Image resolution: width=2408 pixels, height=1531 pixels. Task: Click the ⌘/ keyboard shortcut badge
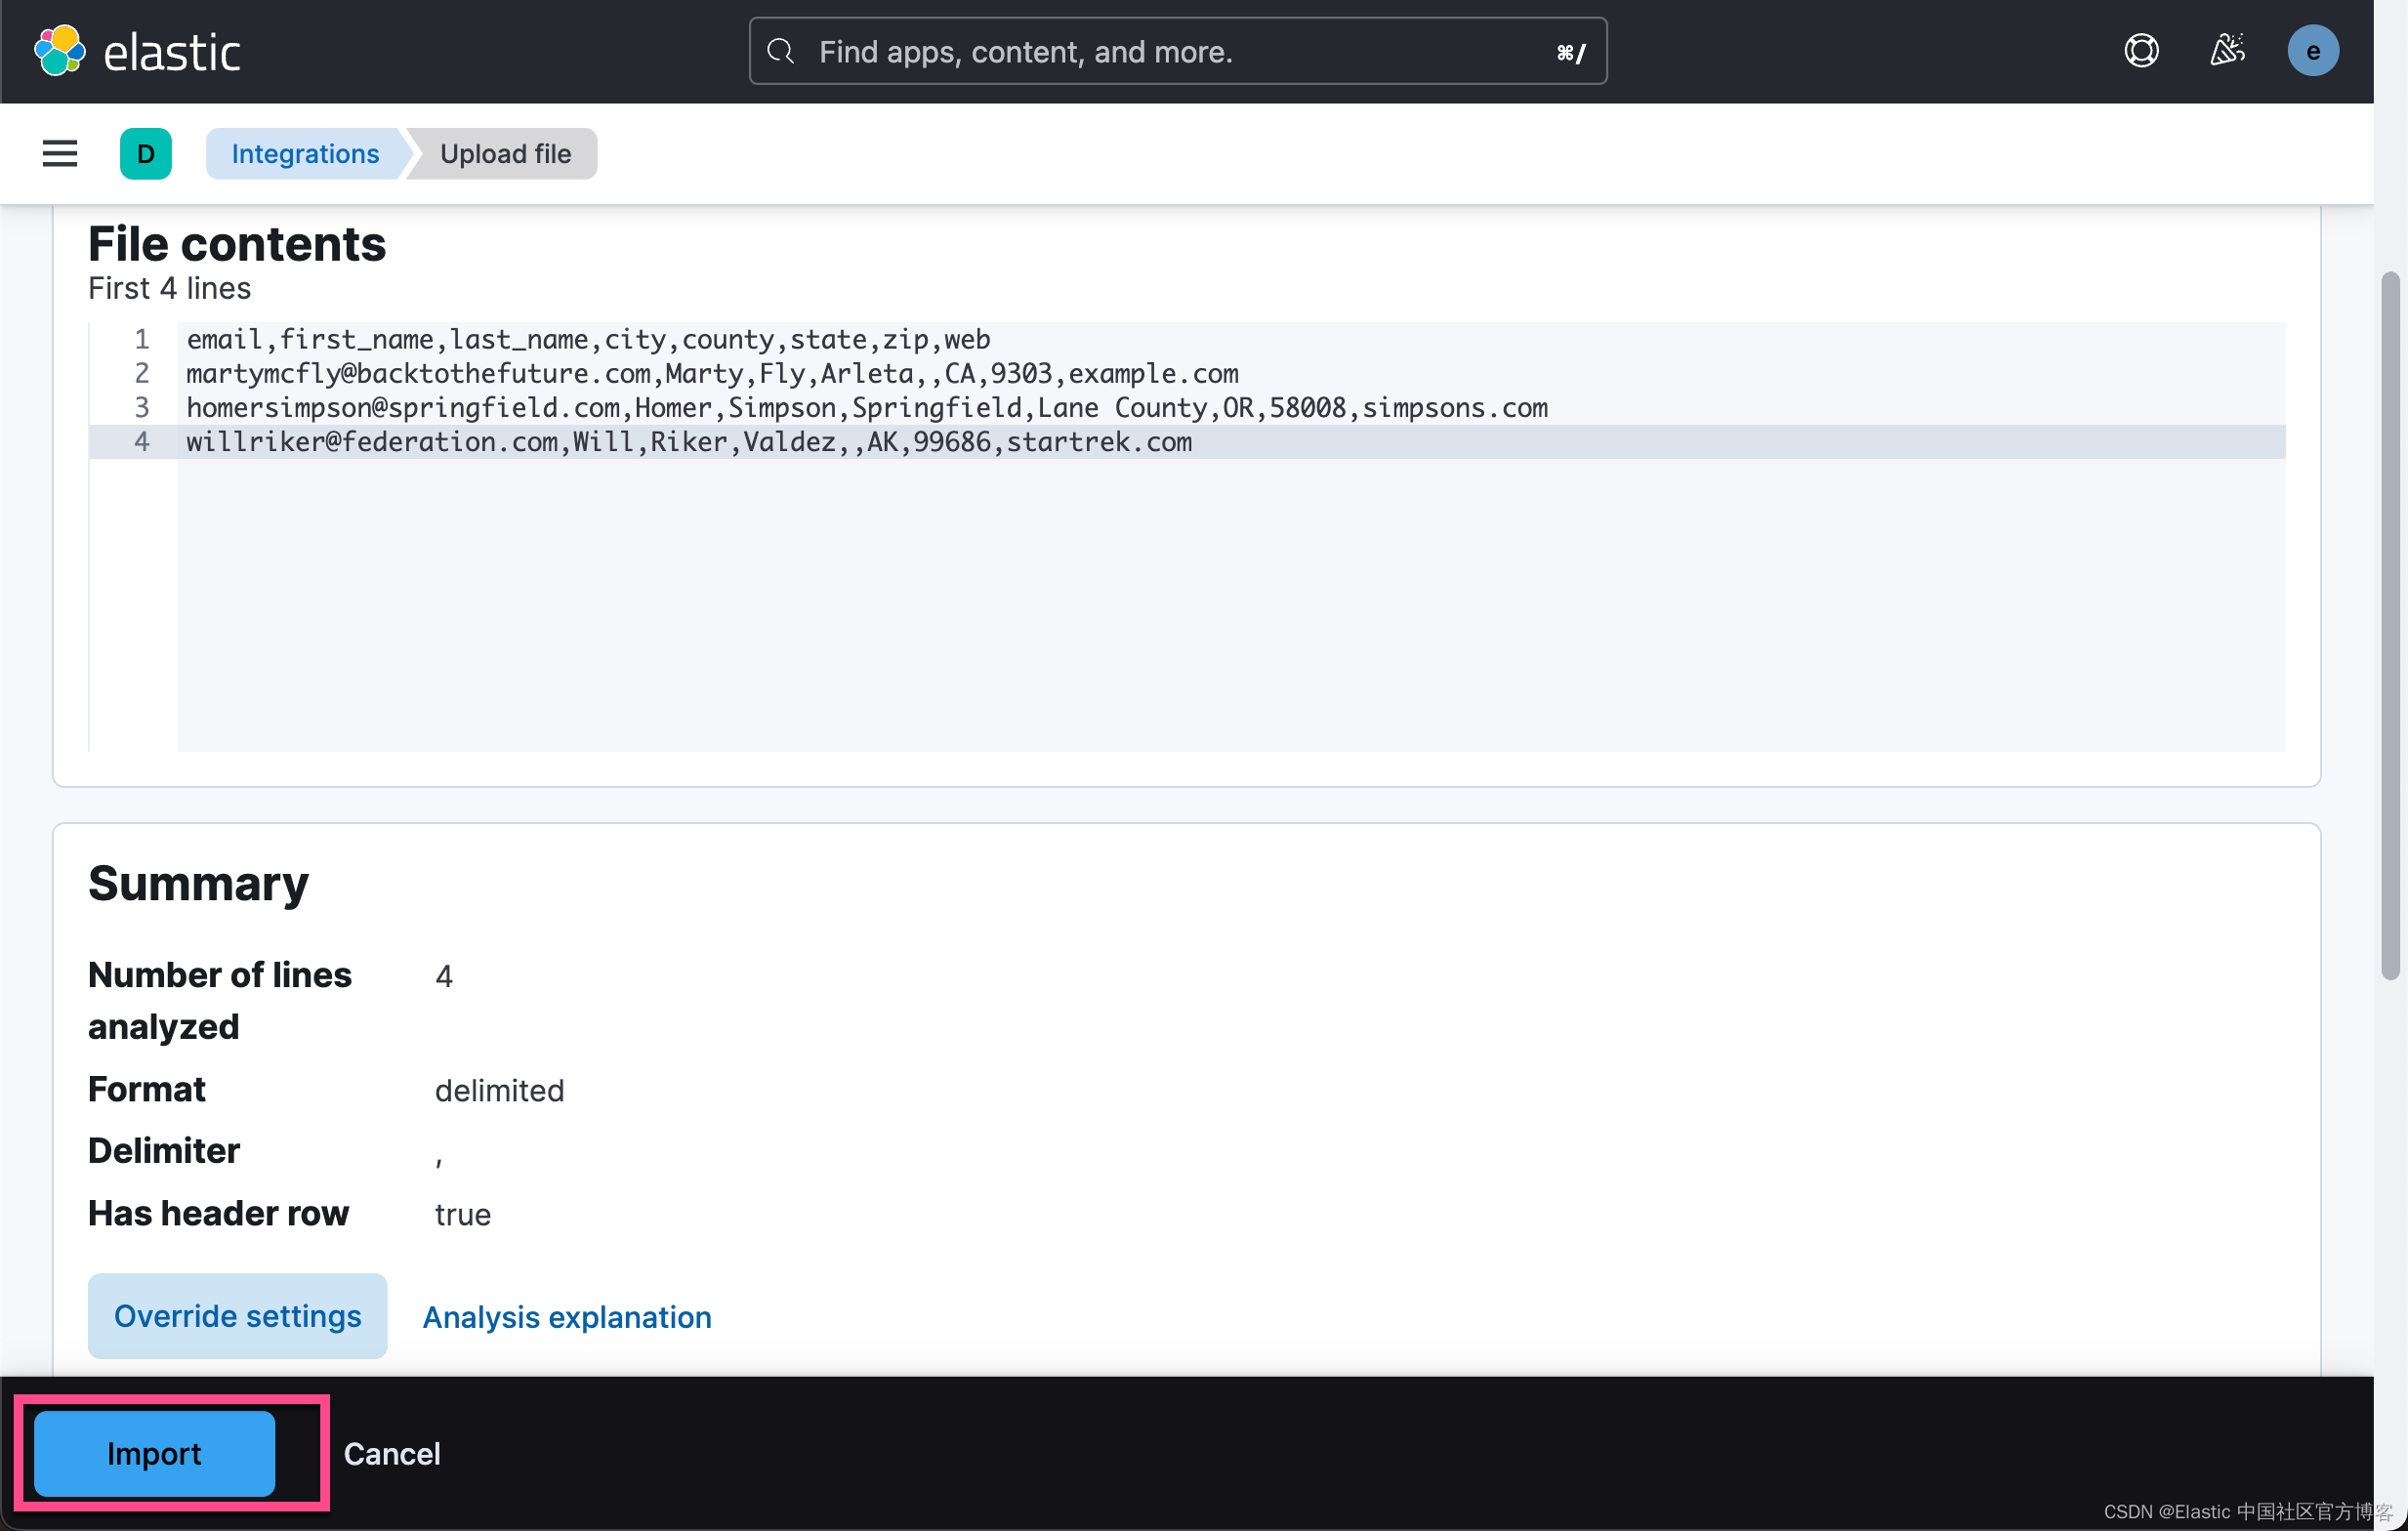[1570, 52]
